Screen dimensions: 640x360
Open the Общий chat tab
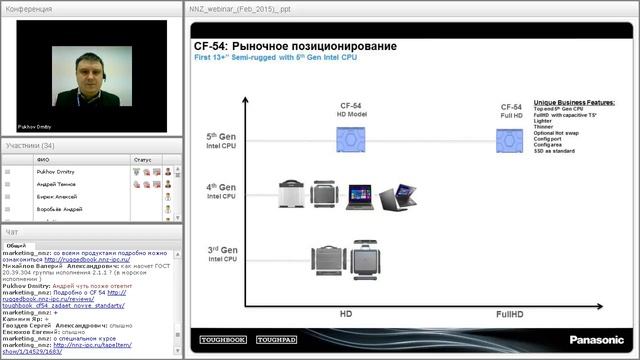(x=16, y=246)
